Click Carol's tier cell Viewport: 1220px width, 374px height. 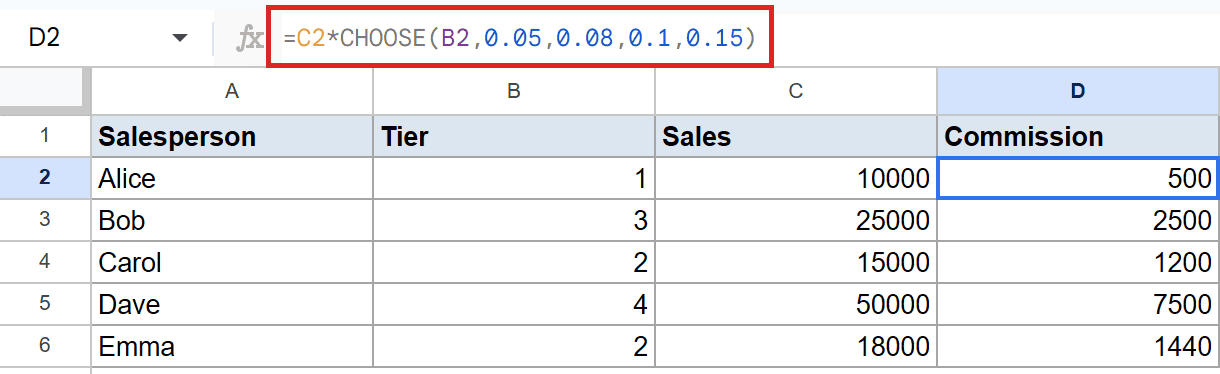pyautogui.click(x=514, y=263)
